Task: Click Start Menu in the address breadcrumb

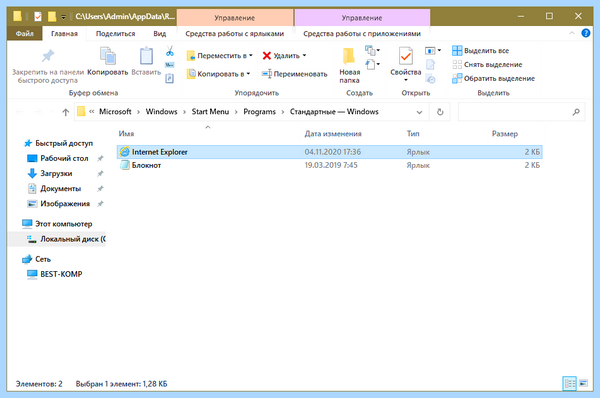Action: 210,112
